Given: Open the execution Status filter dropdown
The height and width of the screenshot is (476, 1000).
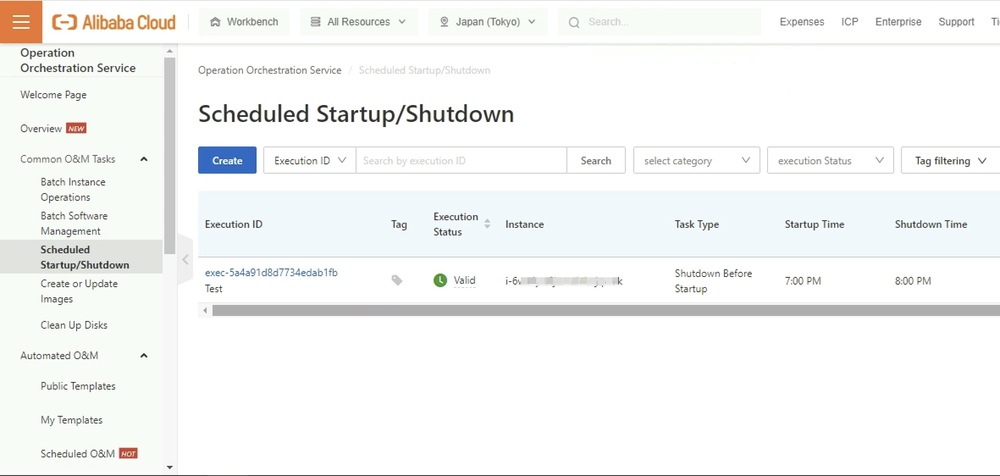Looking at the screenshot, I should pyautogui.click(x=830, y=160).
